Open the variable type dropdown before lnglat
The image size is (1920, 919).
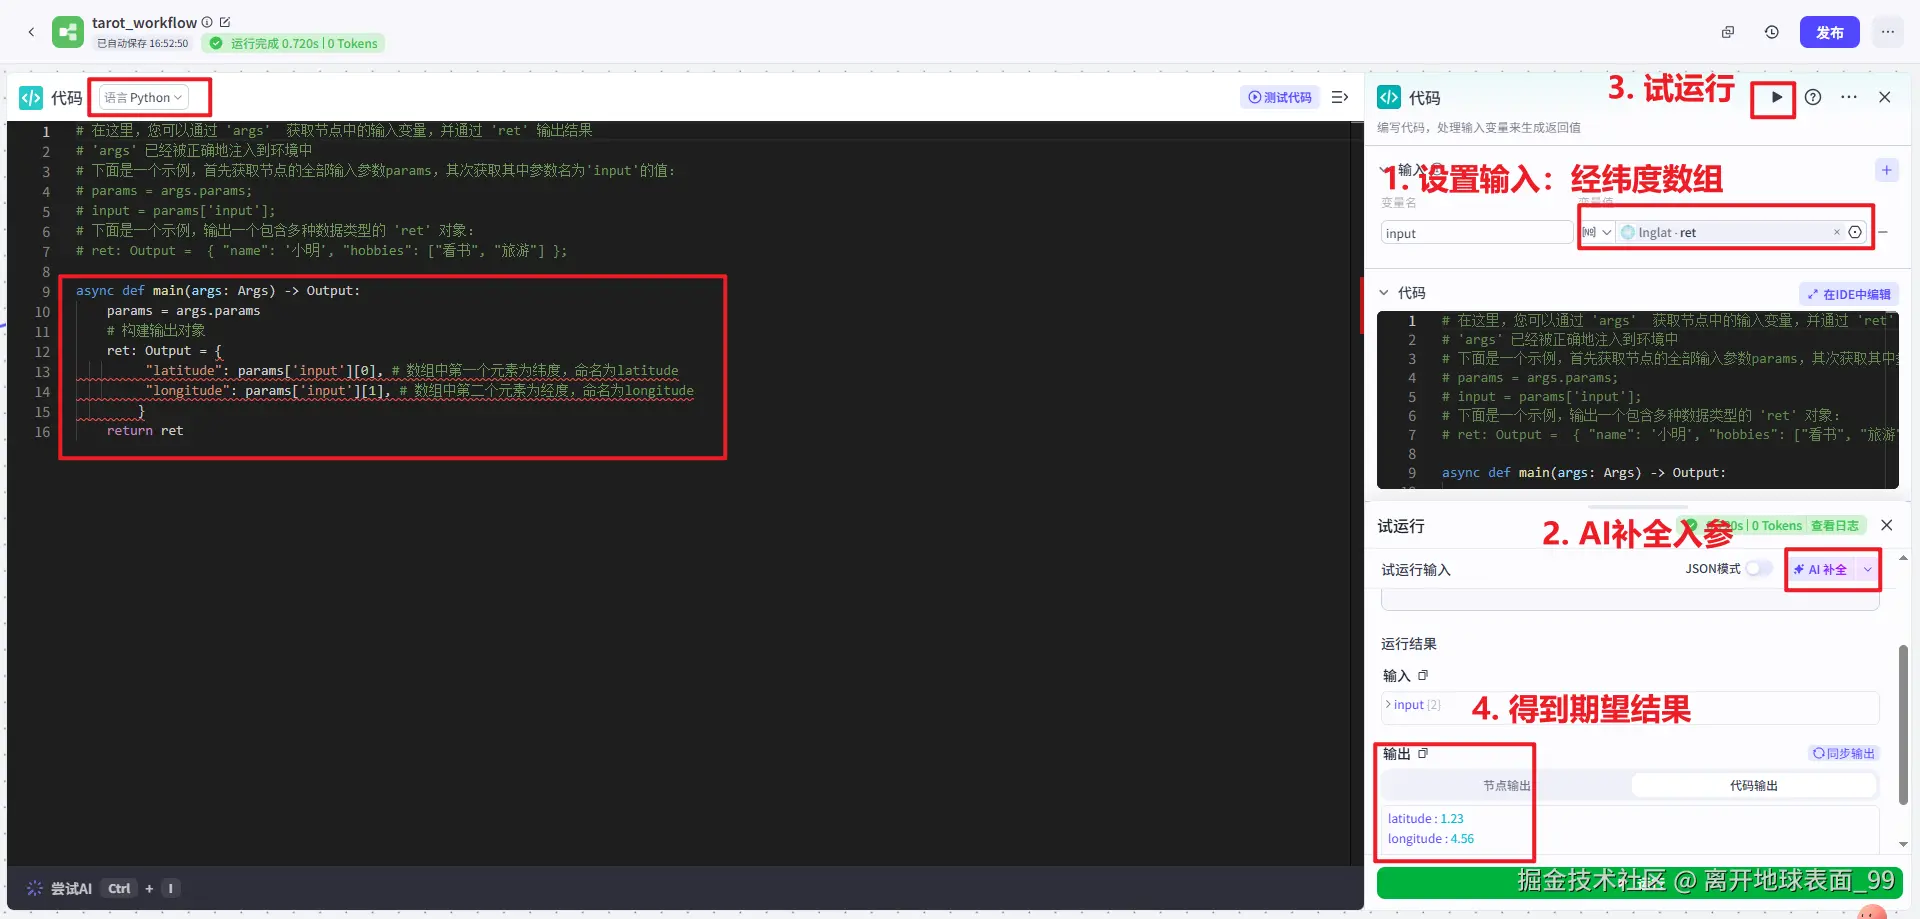pos(1597,232)
